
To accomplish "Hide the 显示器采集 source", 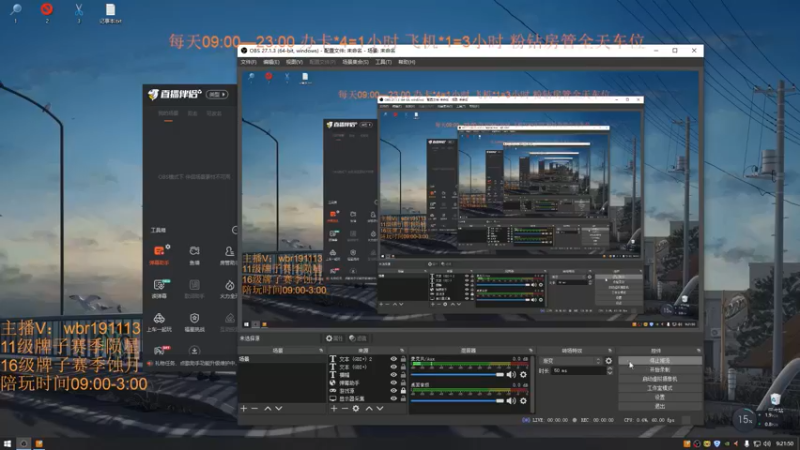I will [393, 398].
